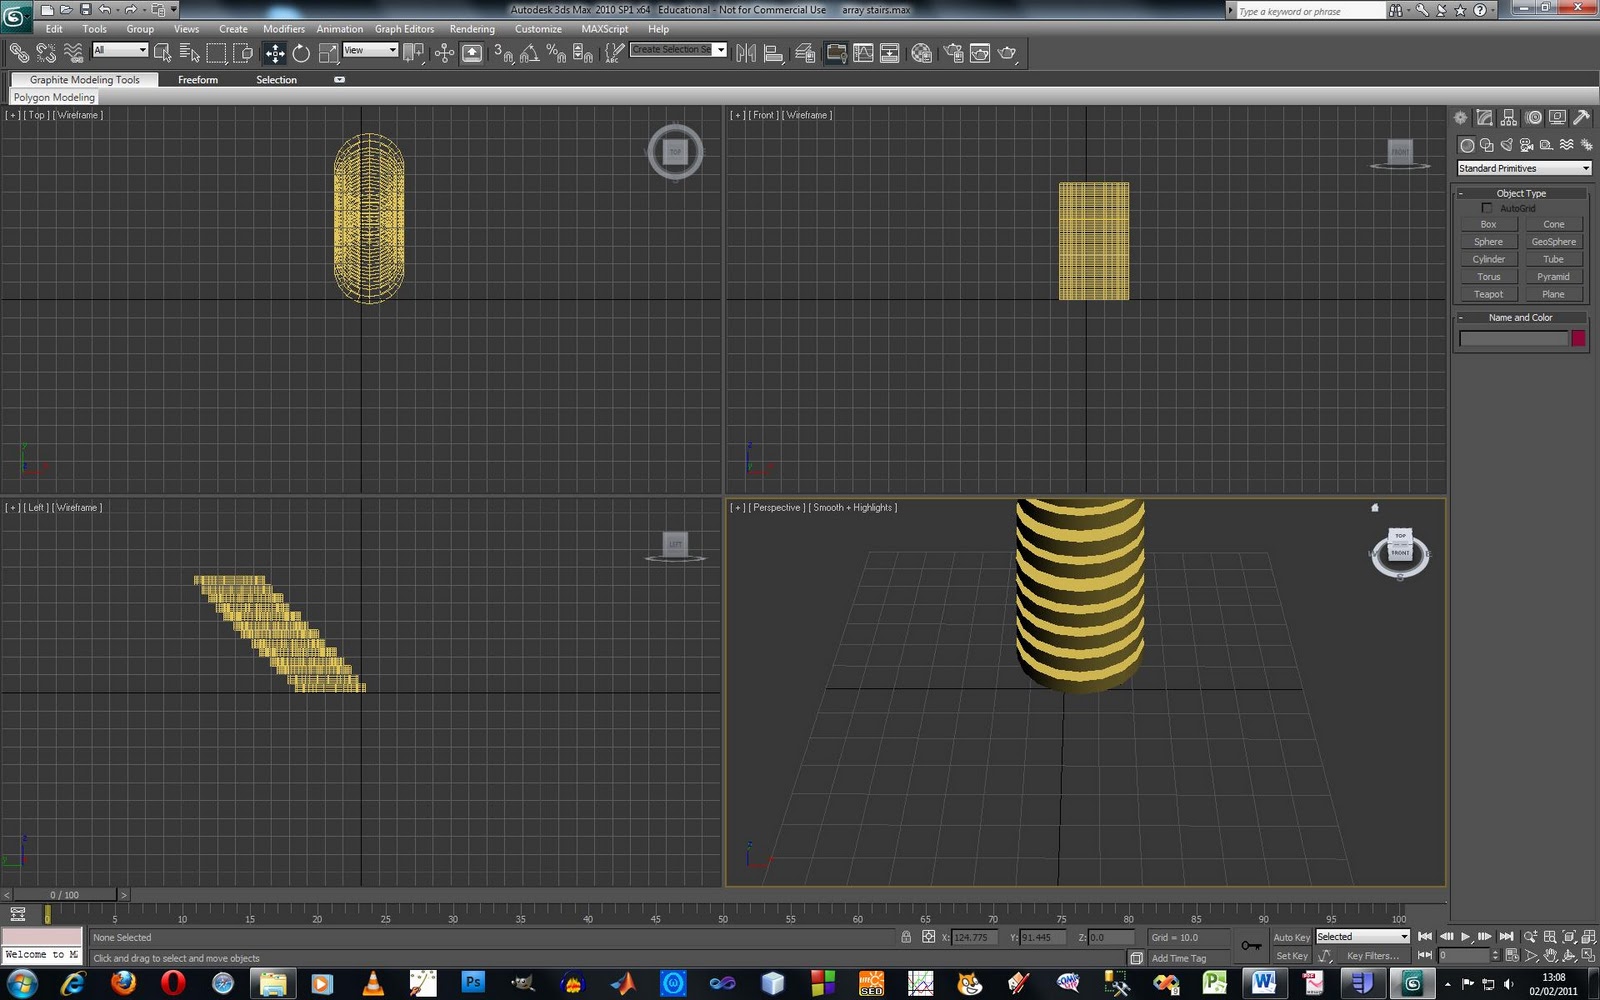Click the Mirror tool in the main toolbar
Viewport: 1600px width, 1000px height.
click(x=746, y=53)
